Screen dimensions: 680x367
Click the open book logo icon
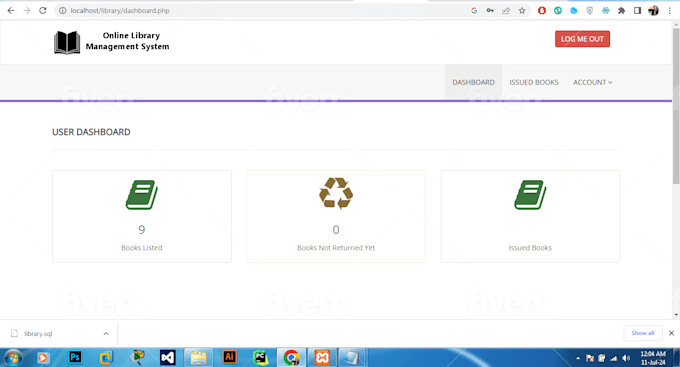click(x=67, y=42)
